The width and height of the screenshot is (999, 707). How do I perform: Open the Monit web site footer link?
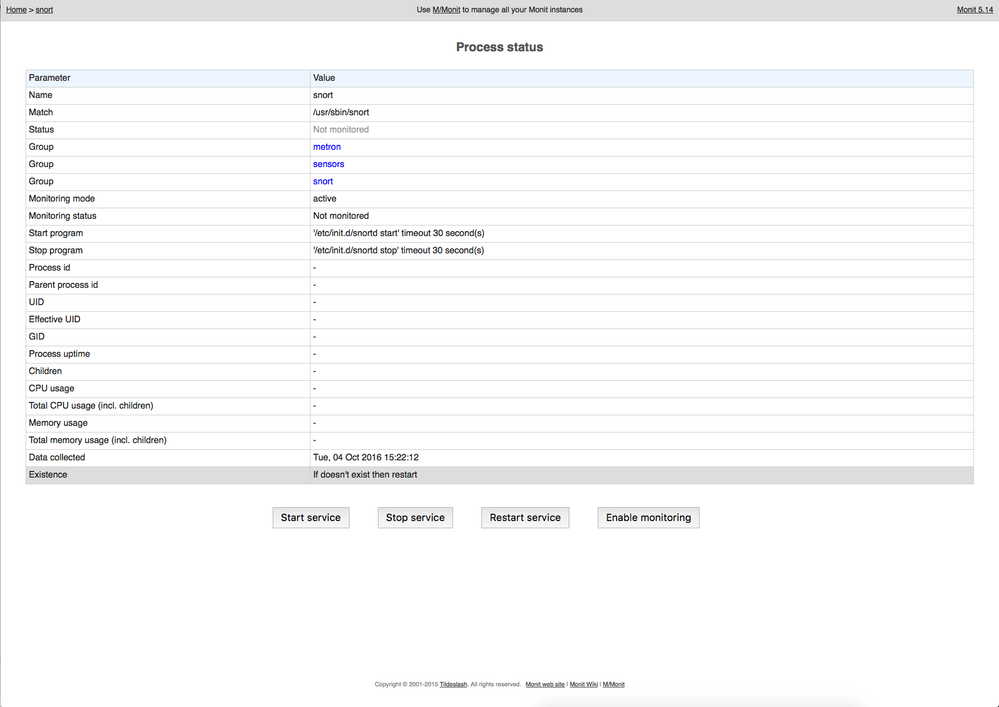545,684
